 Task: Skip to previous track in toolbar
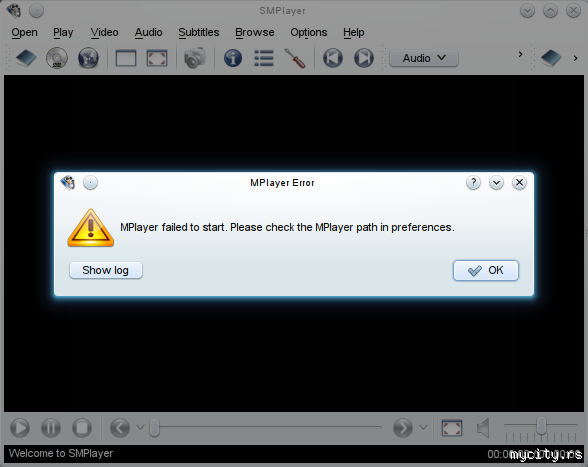point(333,58)
